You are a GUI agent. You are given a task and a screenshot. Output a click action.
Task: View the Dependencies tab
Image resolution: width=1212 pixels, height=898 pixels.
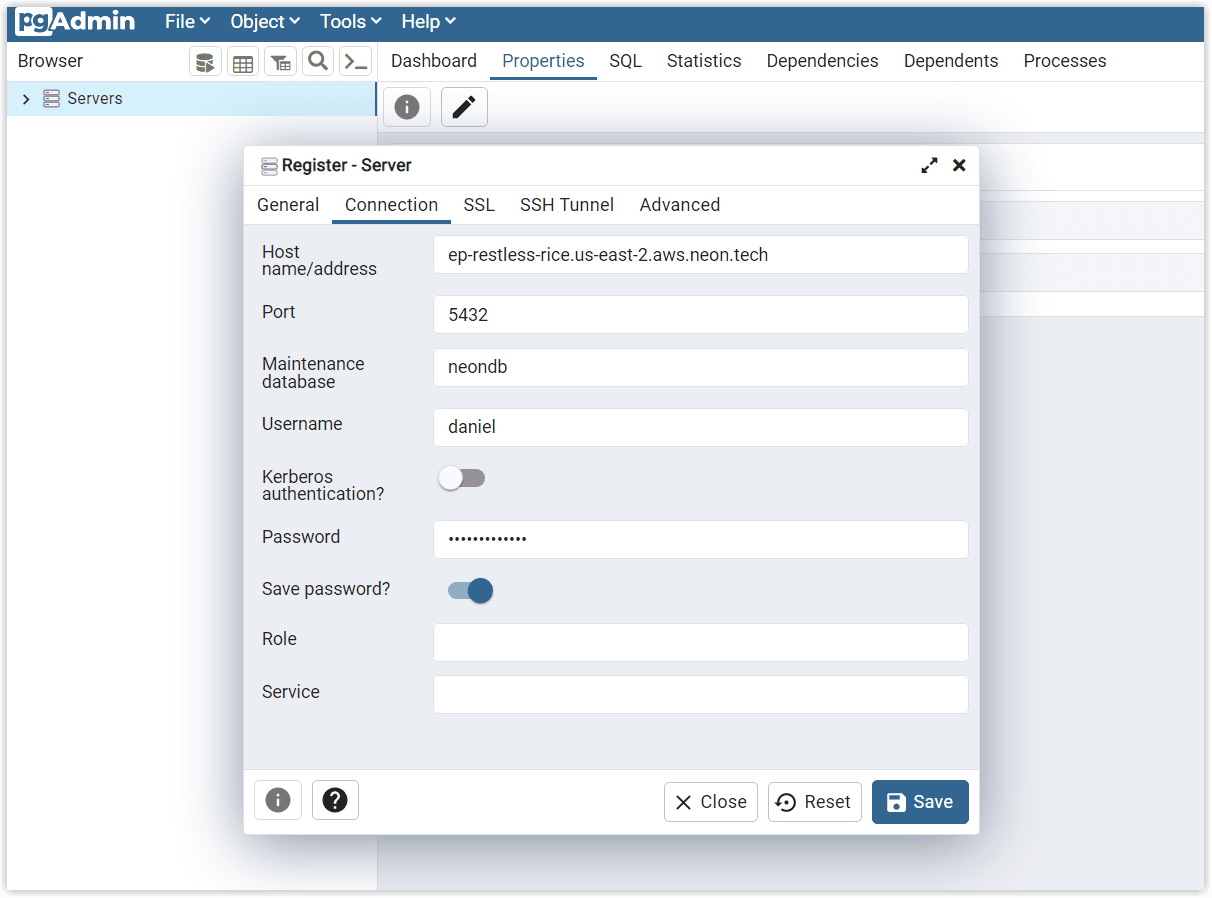(x=823, y=61)
